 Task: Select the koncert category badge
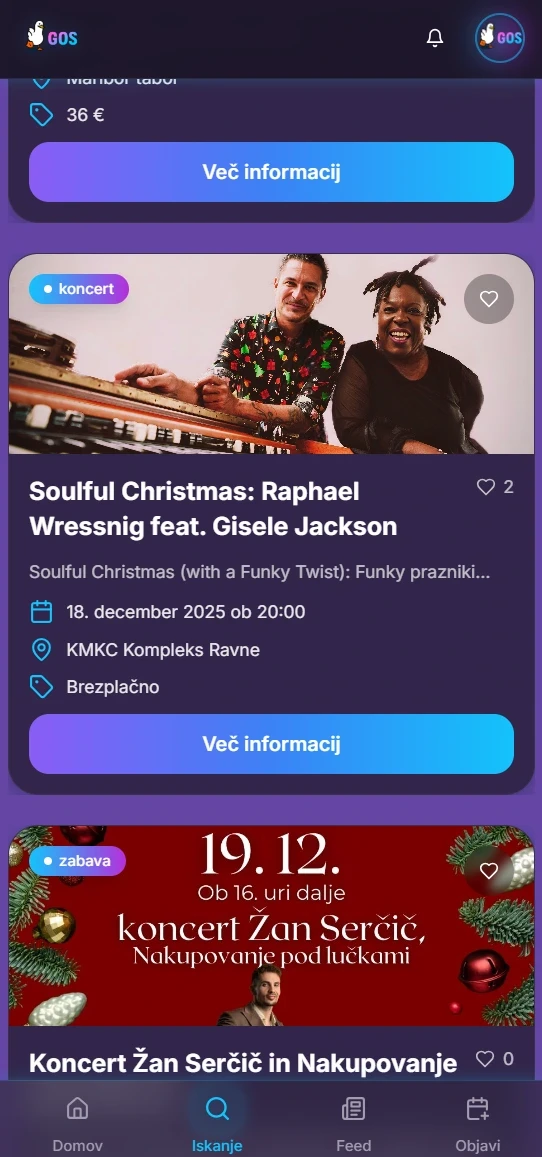[79, 289]
